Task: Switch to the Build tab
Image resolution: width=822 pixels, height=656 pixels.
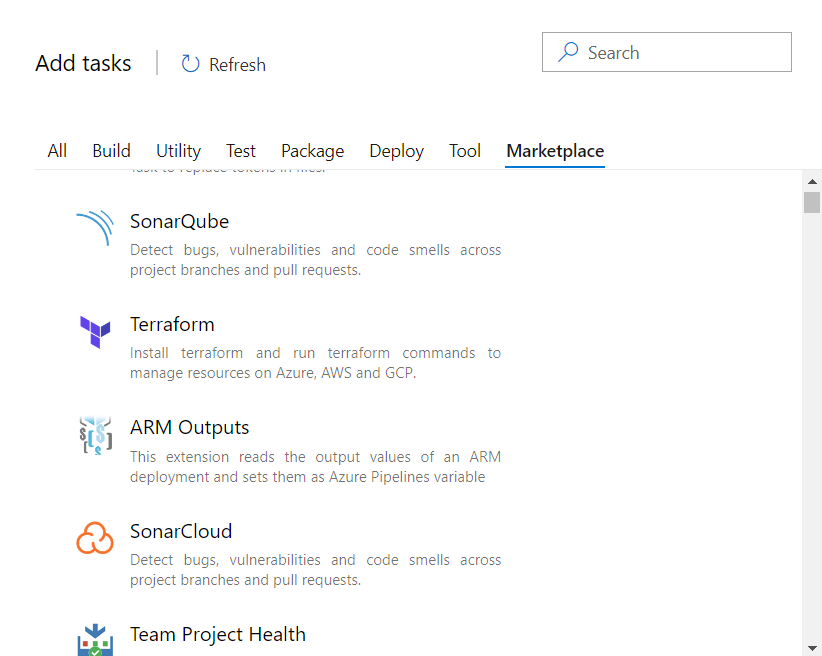Action: (x=112, y=151)
